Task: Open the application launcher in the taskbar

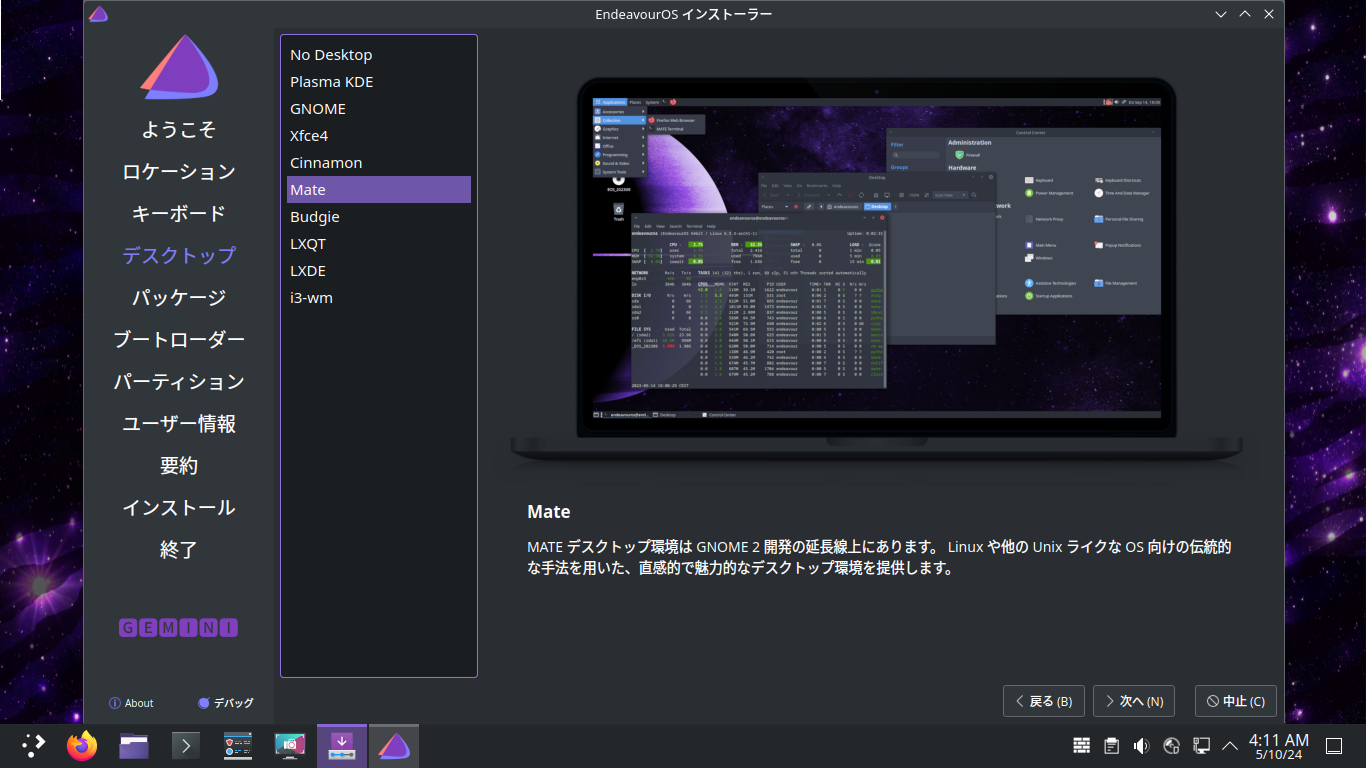Action: pyautogui.click(x=34, y=746)
